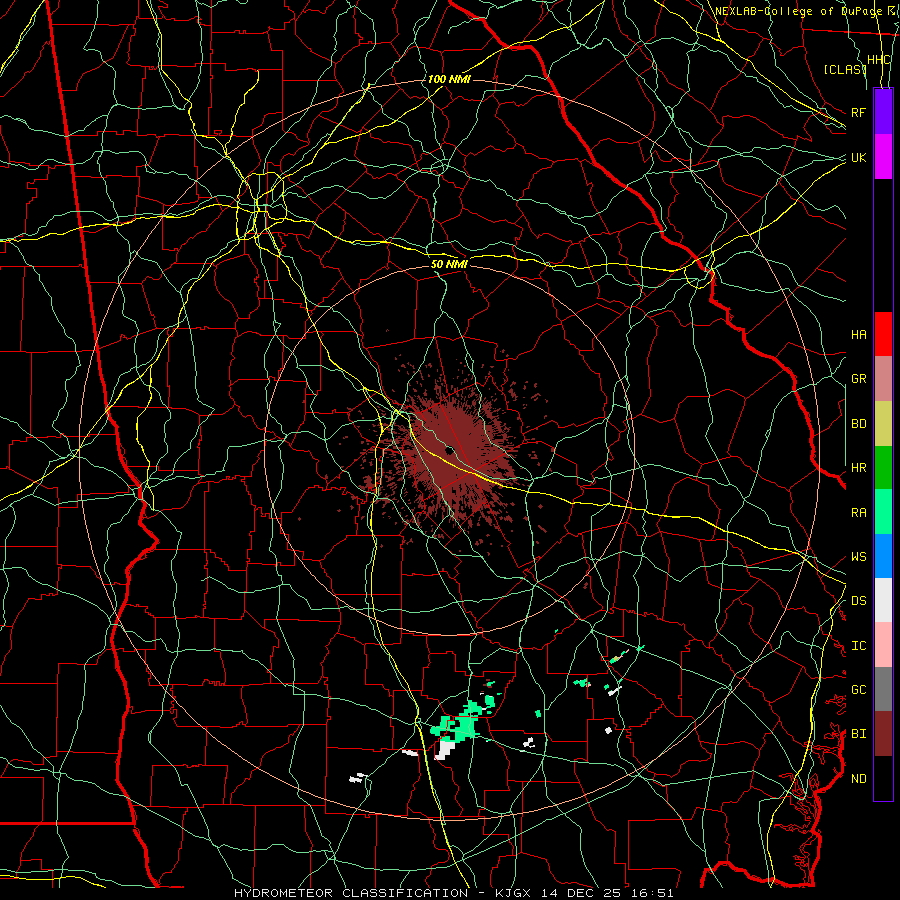The image size is (900, 900).
Task: Select the GR pink legend color block
Action: [883, 378]
